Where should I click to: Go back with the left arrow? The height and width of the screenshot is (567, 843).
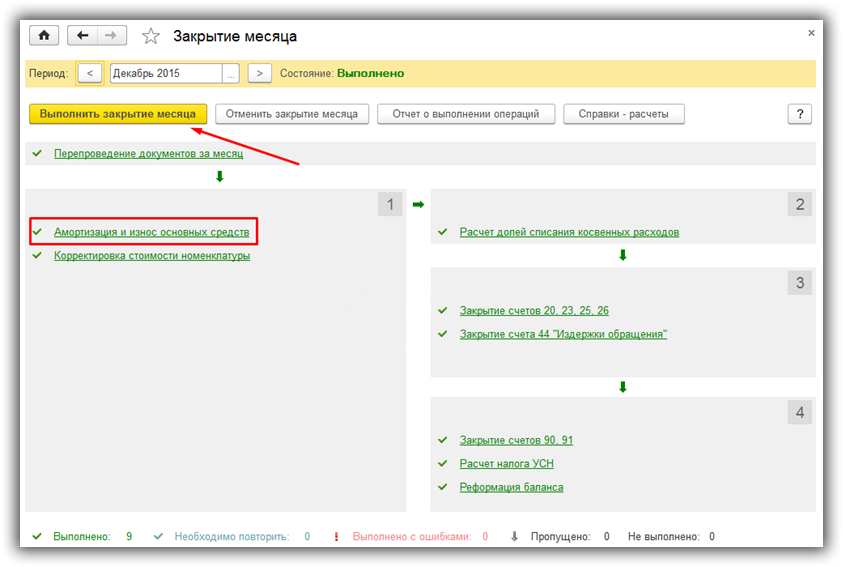83,36
